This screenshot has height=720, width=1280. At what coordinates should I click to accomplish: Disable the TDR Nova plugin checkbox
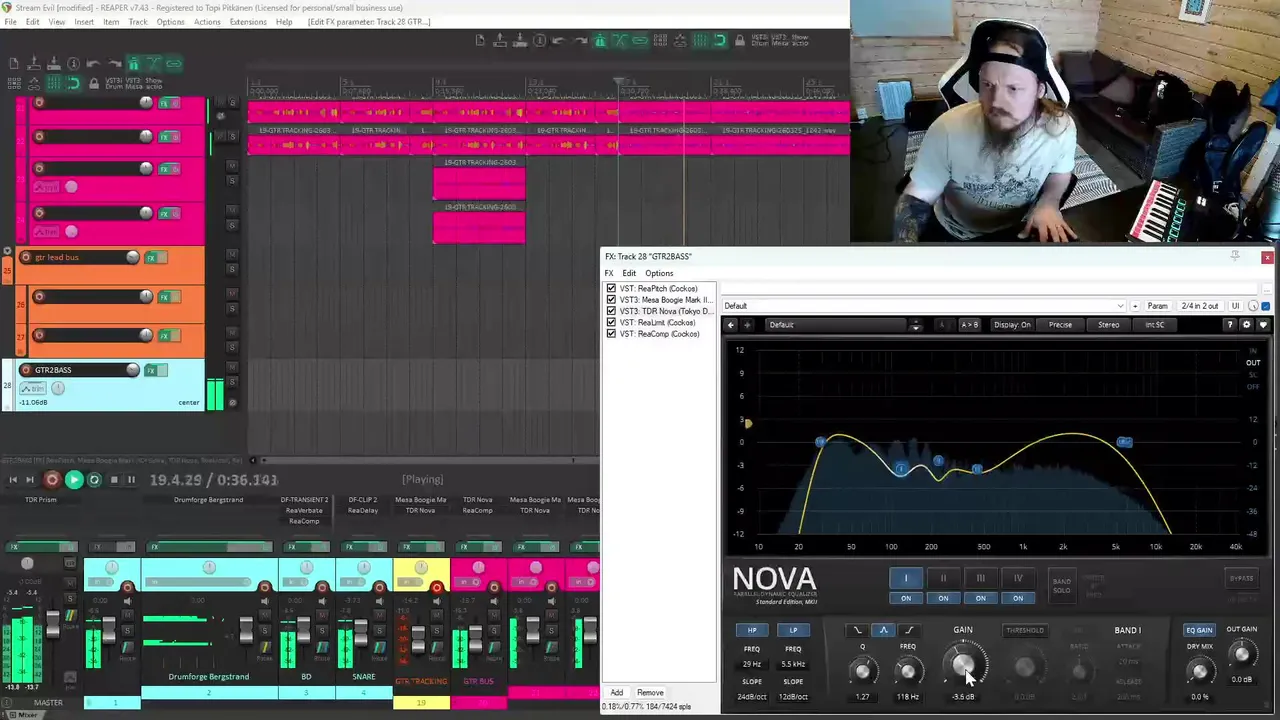(611, 311)
